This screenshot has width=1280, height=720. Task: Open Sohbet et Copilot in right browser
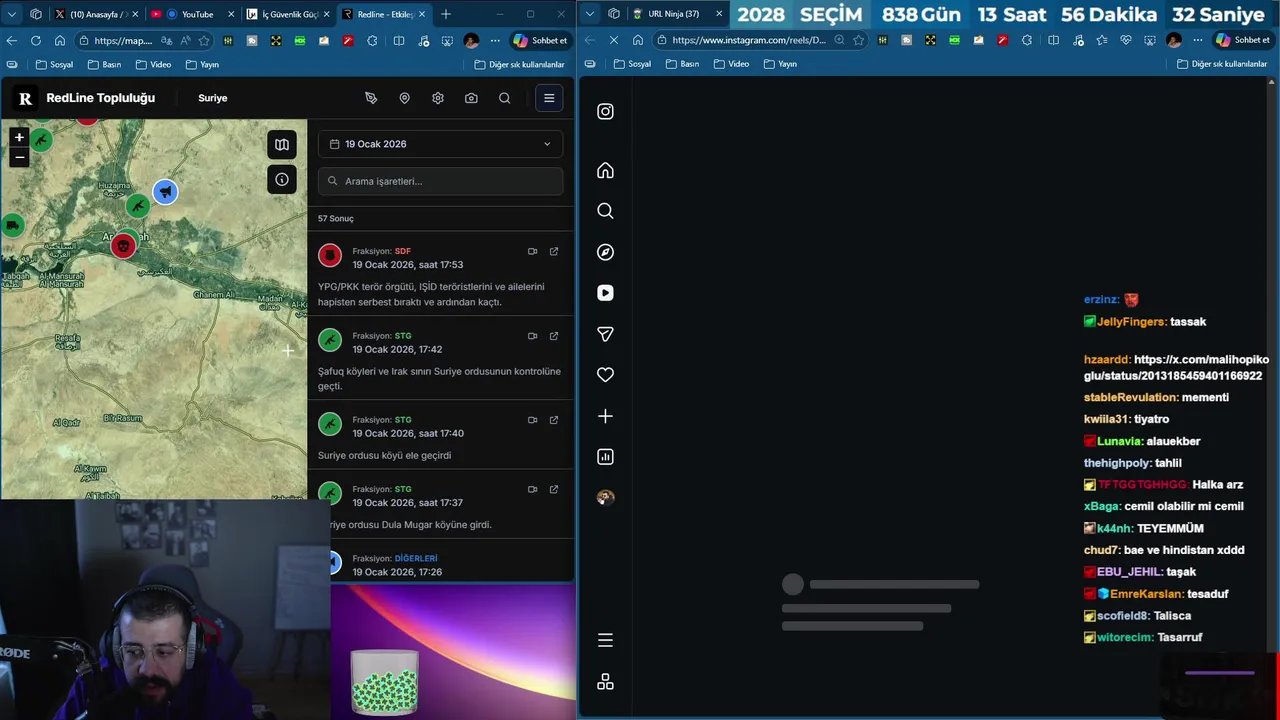point(1242,40)
